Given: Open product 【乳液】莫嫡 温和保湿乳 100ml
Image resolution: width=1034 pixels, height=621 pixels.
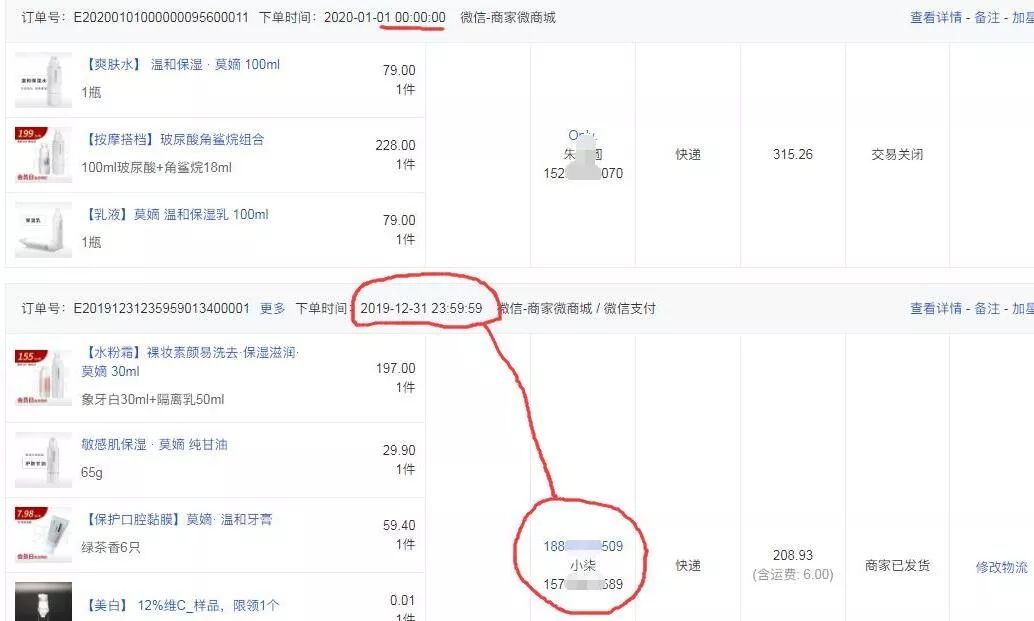Looking at the screenshot, I should pos(175,215).
